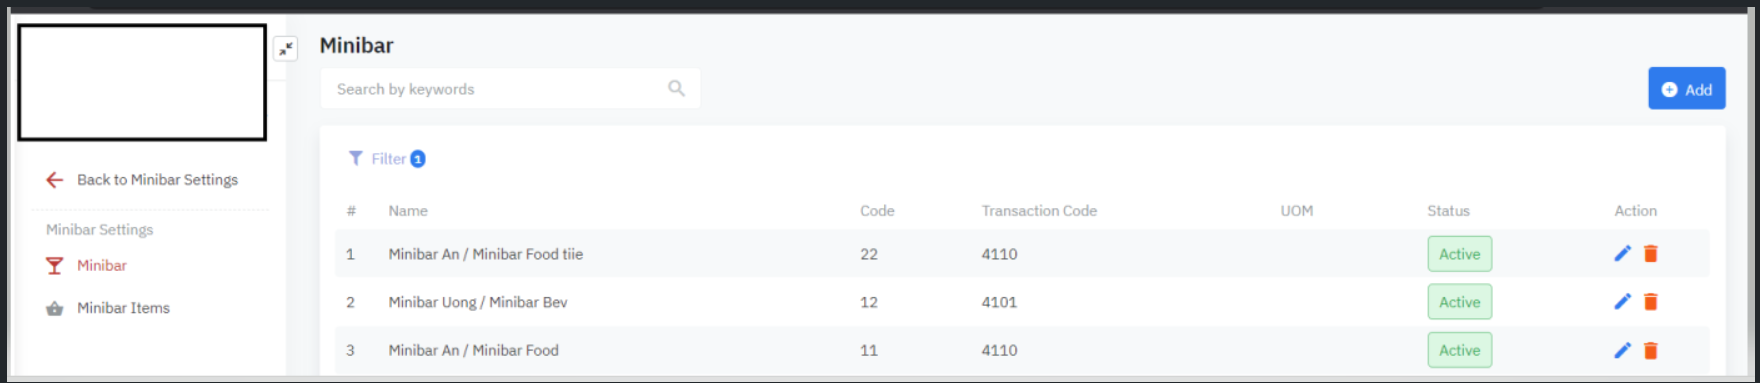Sort by the Transaction Code column header

click(1039, 211)
